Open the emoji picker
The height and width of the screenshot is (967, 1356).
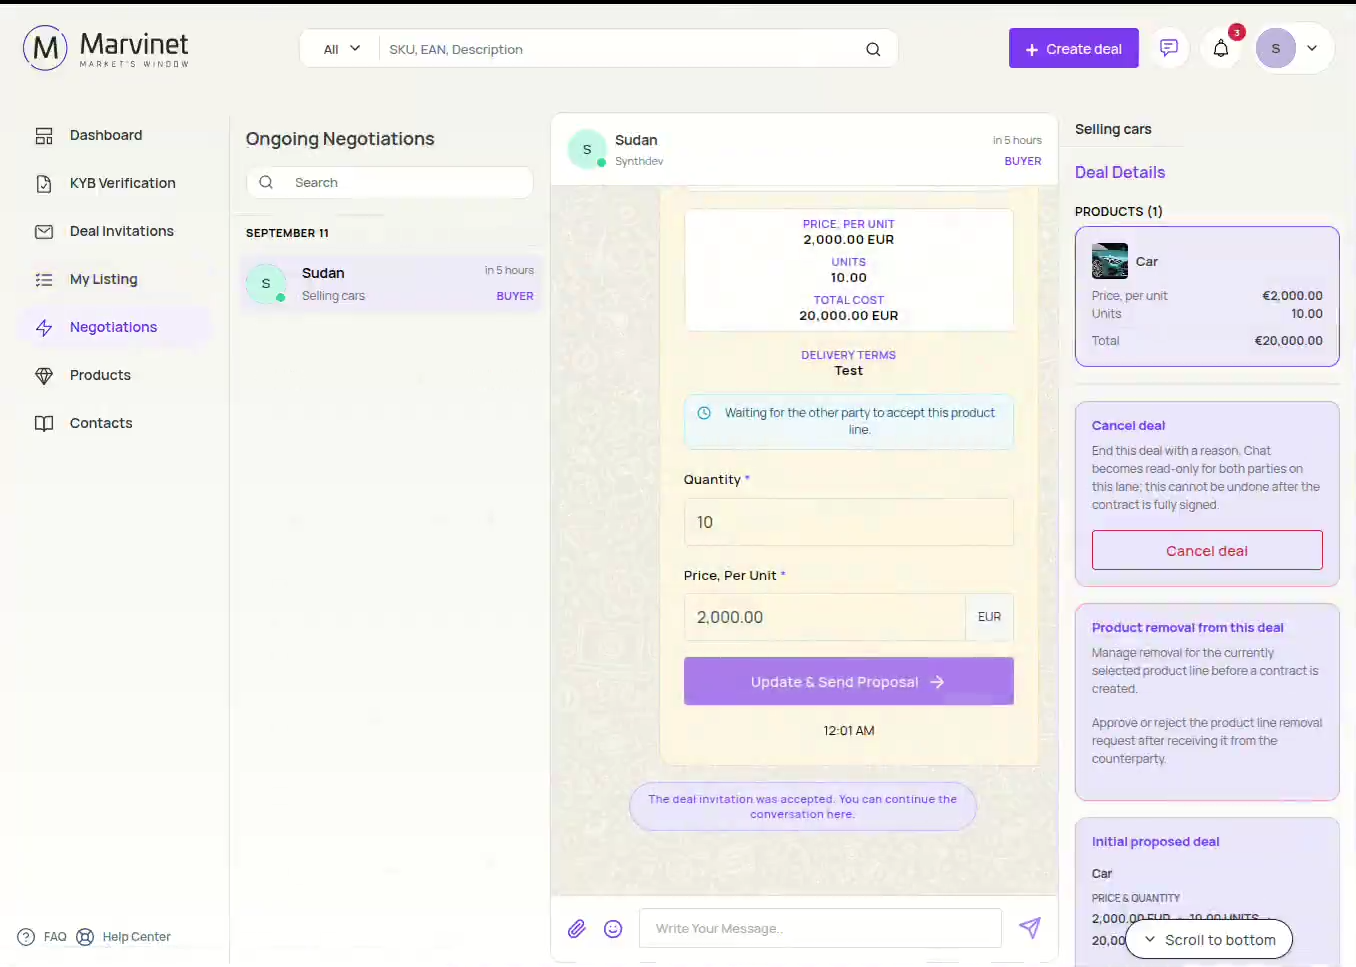tap(613, 929)
